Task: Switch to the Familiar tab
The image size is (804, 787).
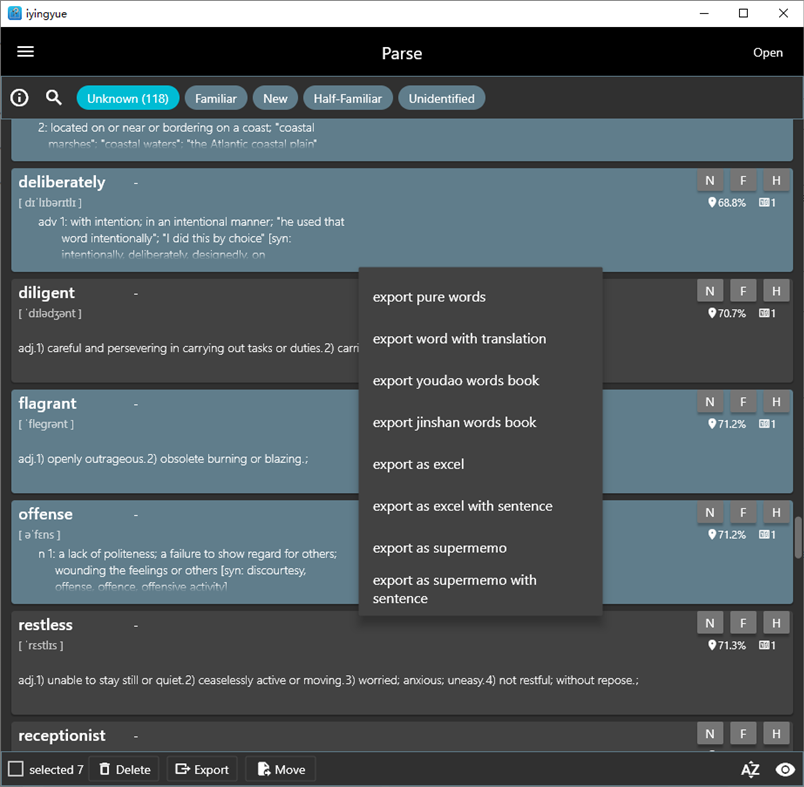Action: pyautogui.click(x=216, y=97)
